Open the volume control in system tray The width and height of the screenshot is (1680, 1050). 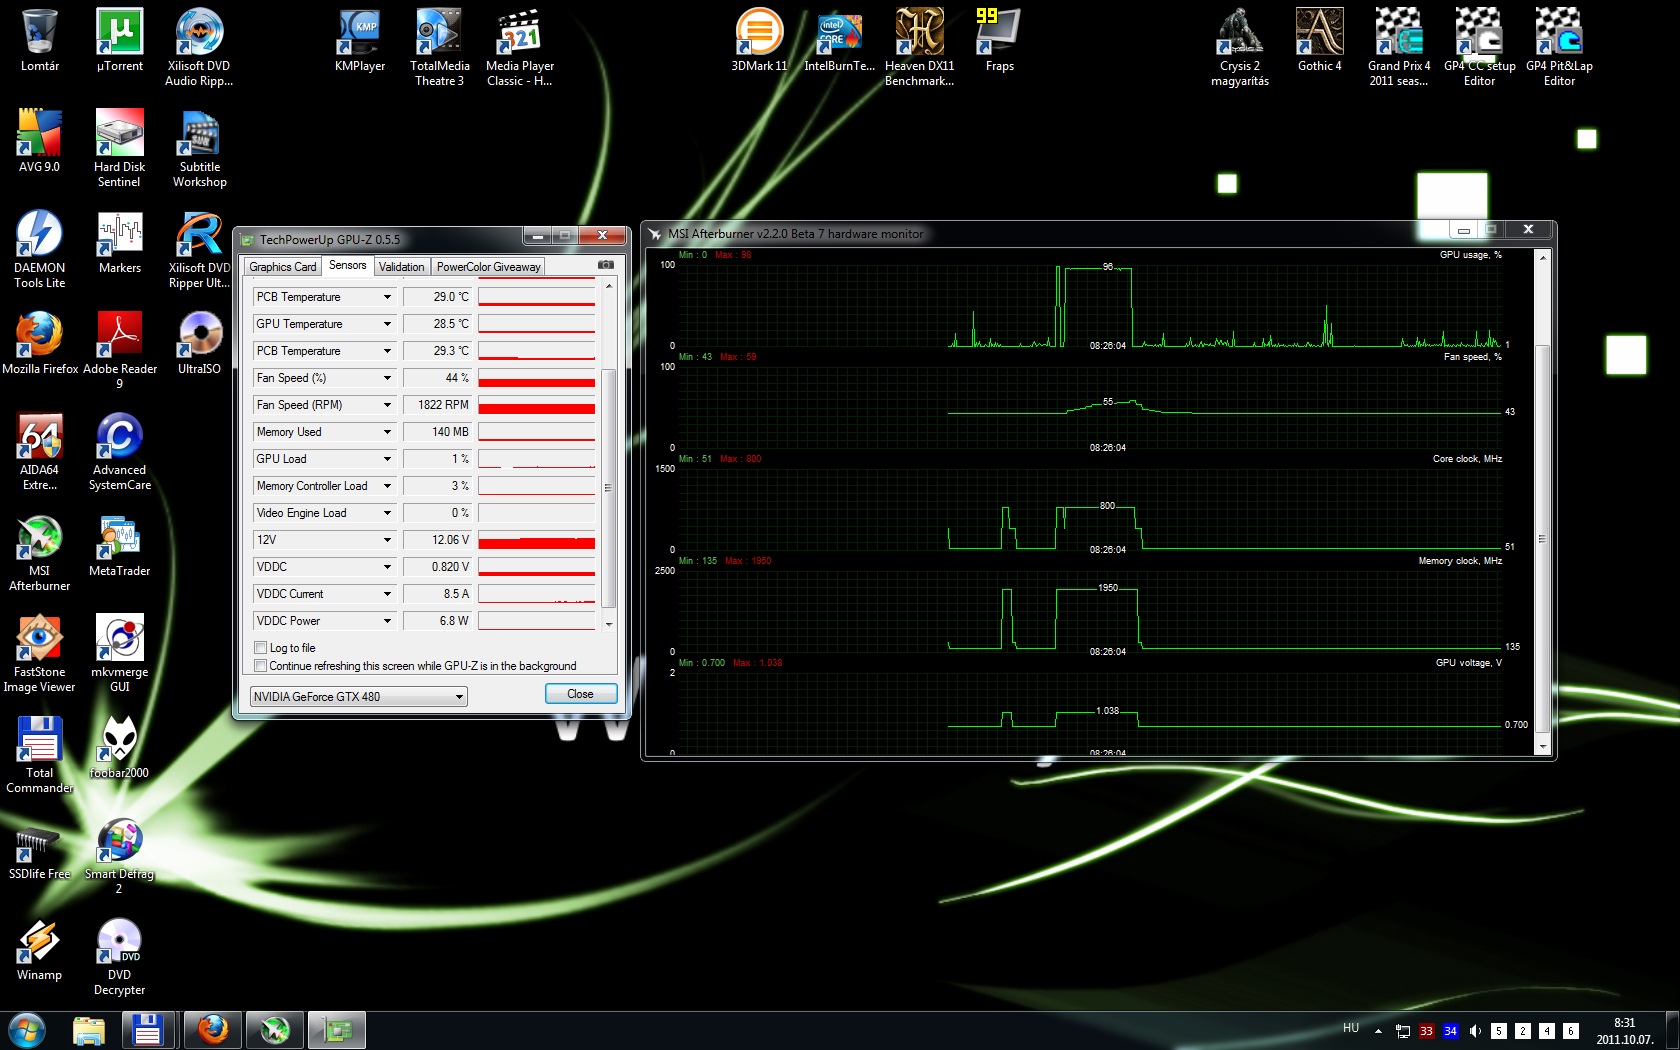coord(1475,1031)
